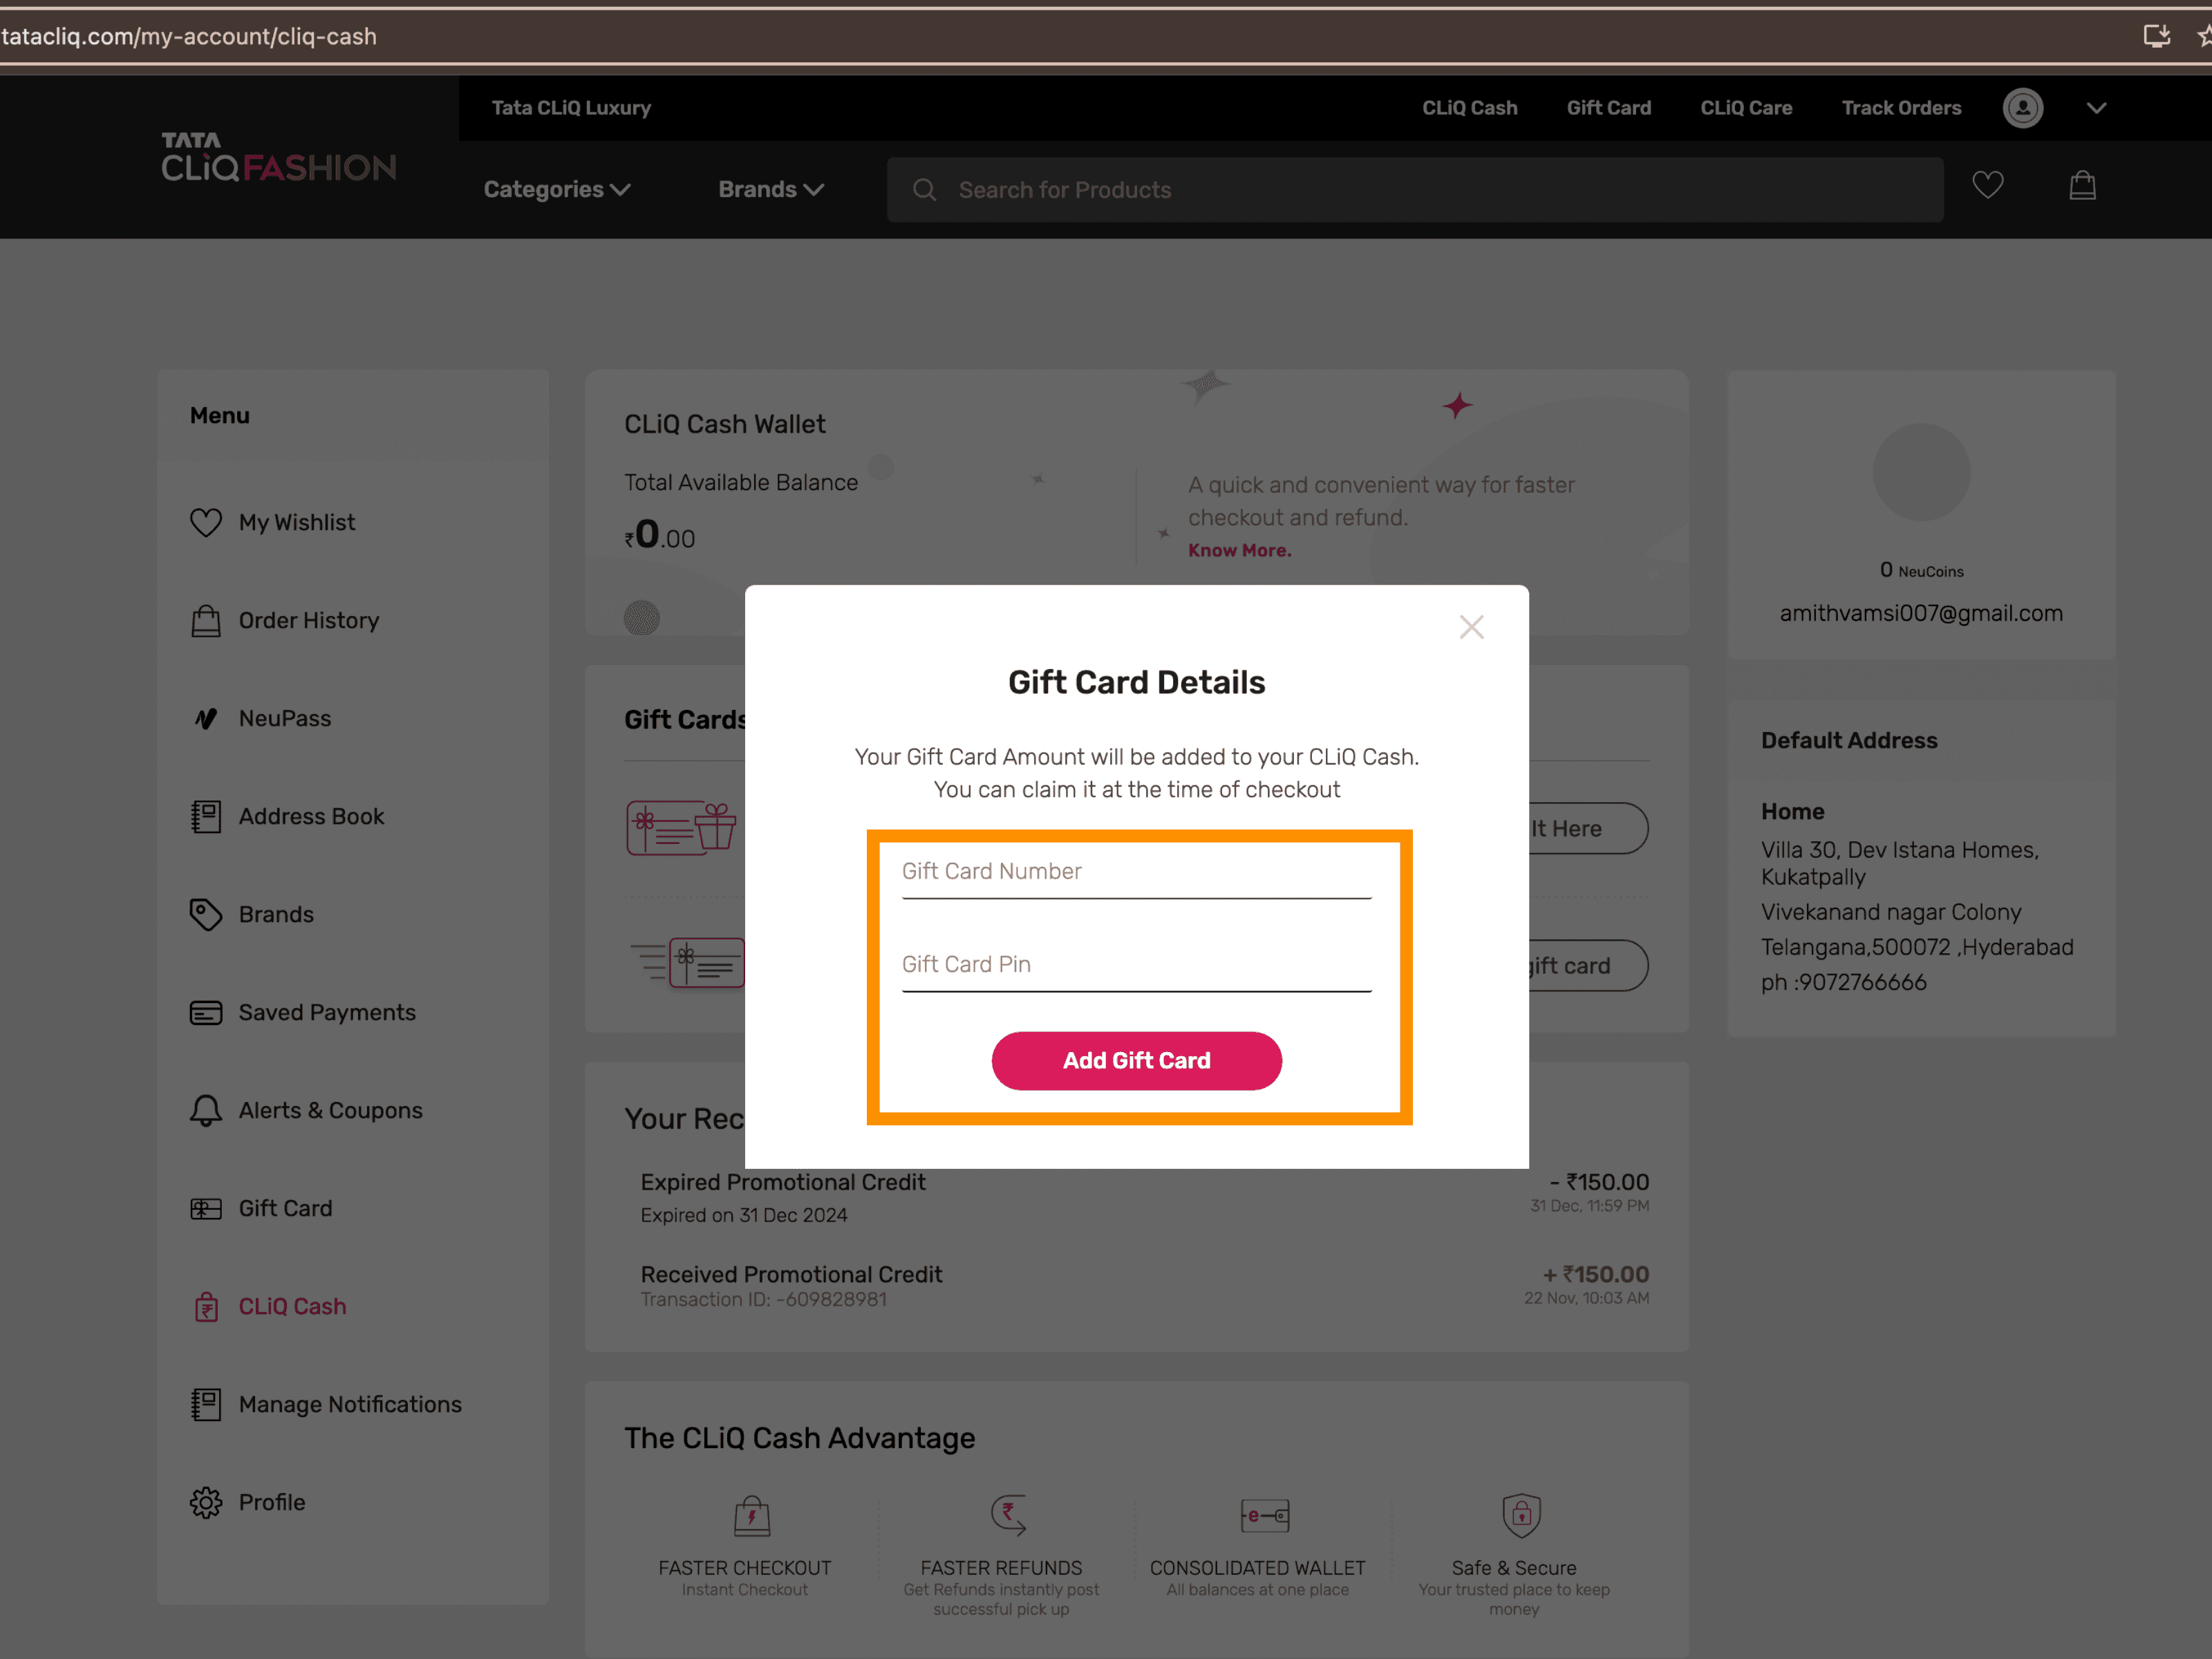Open My Wishlist in the menu

click(296, 522)
